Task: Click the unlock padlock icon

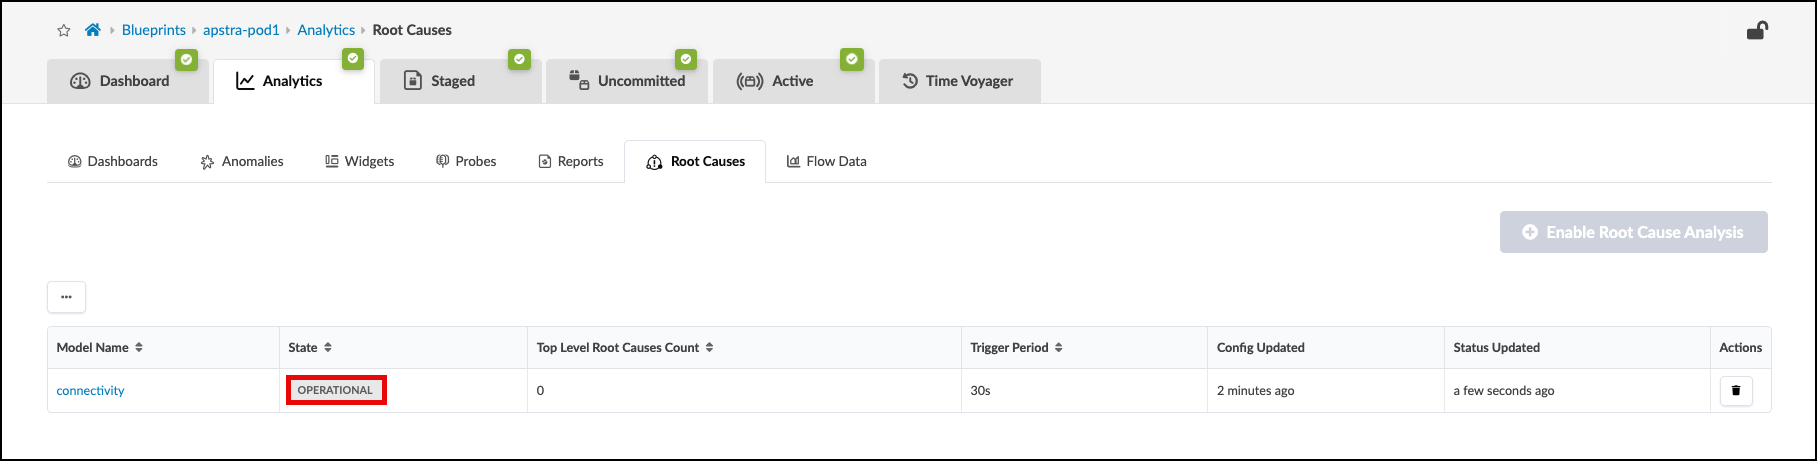Action: (x=1756, y=31)
